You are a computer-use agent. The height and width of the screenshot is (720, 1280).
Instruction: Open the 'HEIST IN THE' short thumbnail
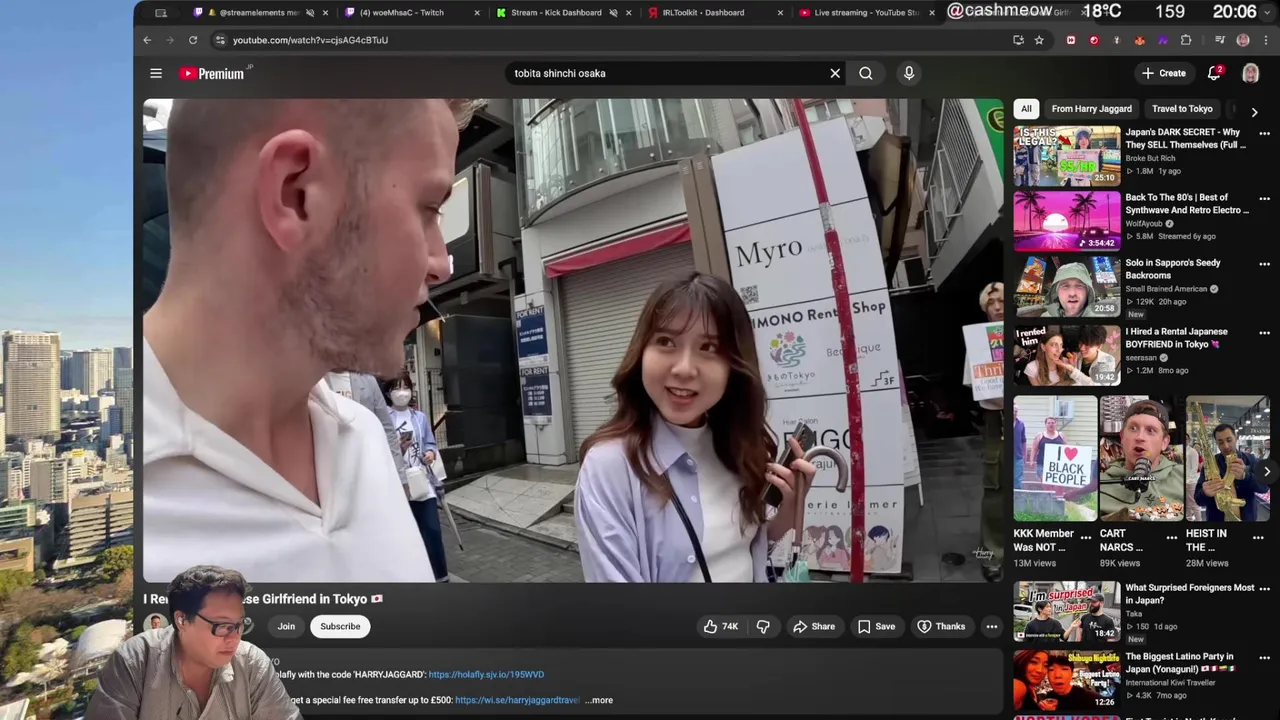point(1227,458)
